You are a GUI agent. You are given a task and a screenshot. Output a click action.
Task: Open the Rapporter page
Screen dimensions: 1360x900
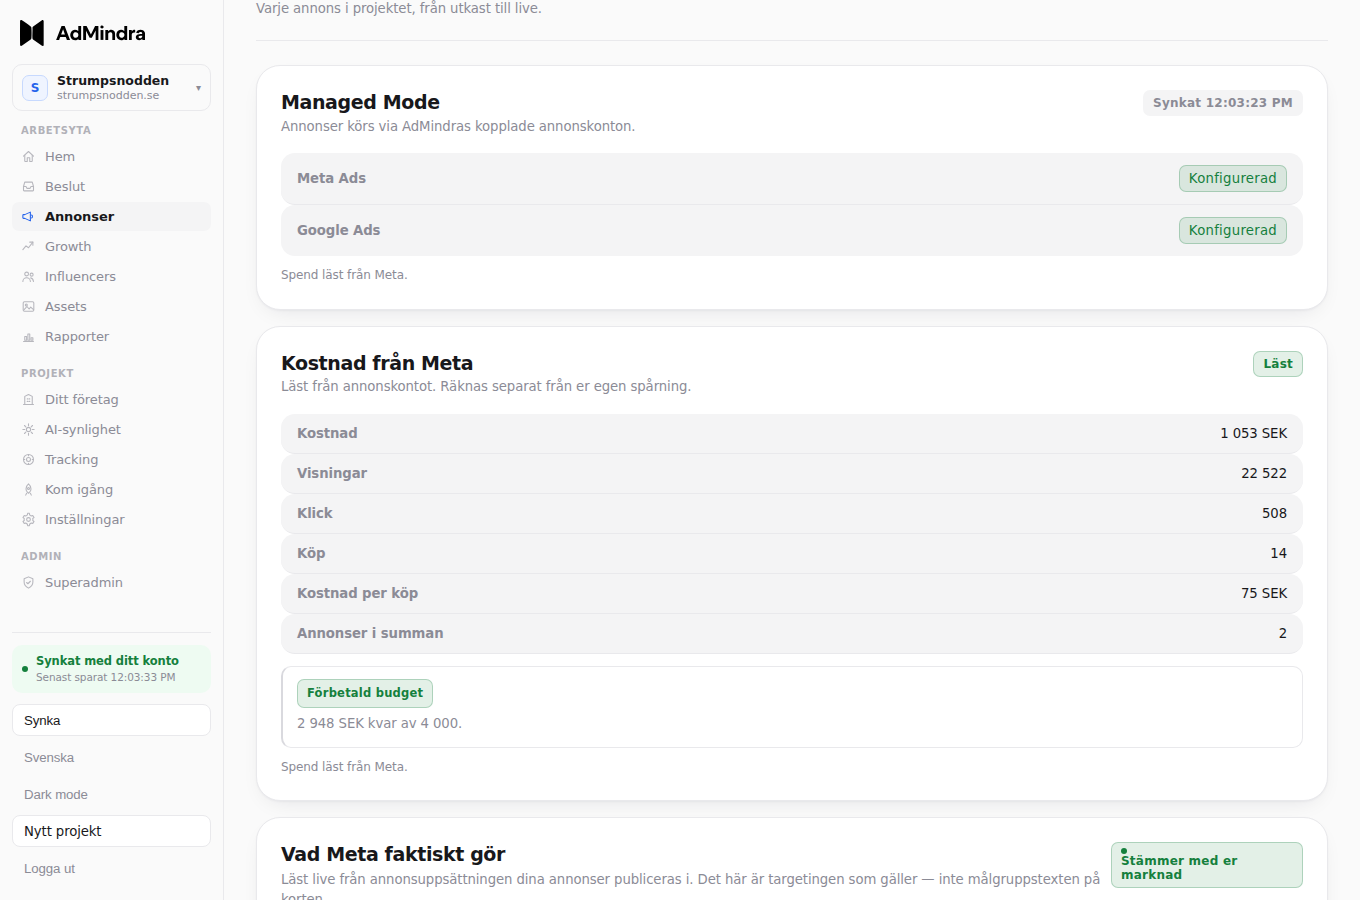pyautogui.click(x=111, y=337)
